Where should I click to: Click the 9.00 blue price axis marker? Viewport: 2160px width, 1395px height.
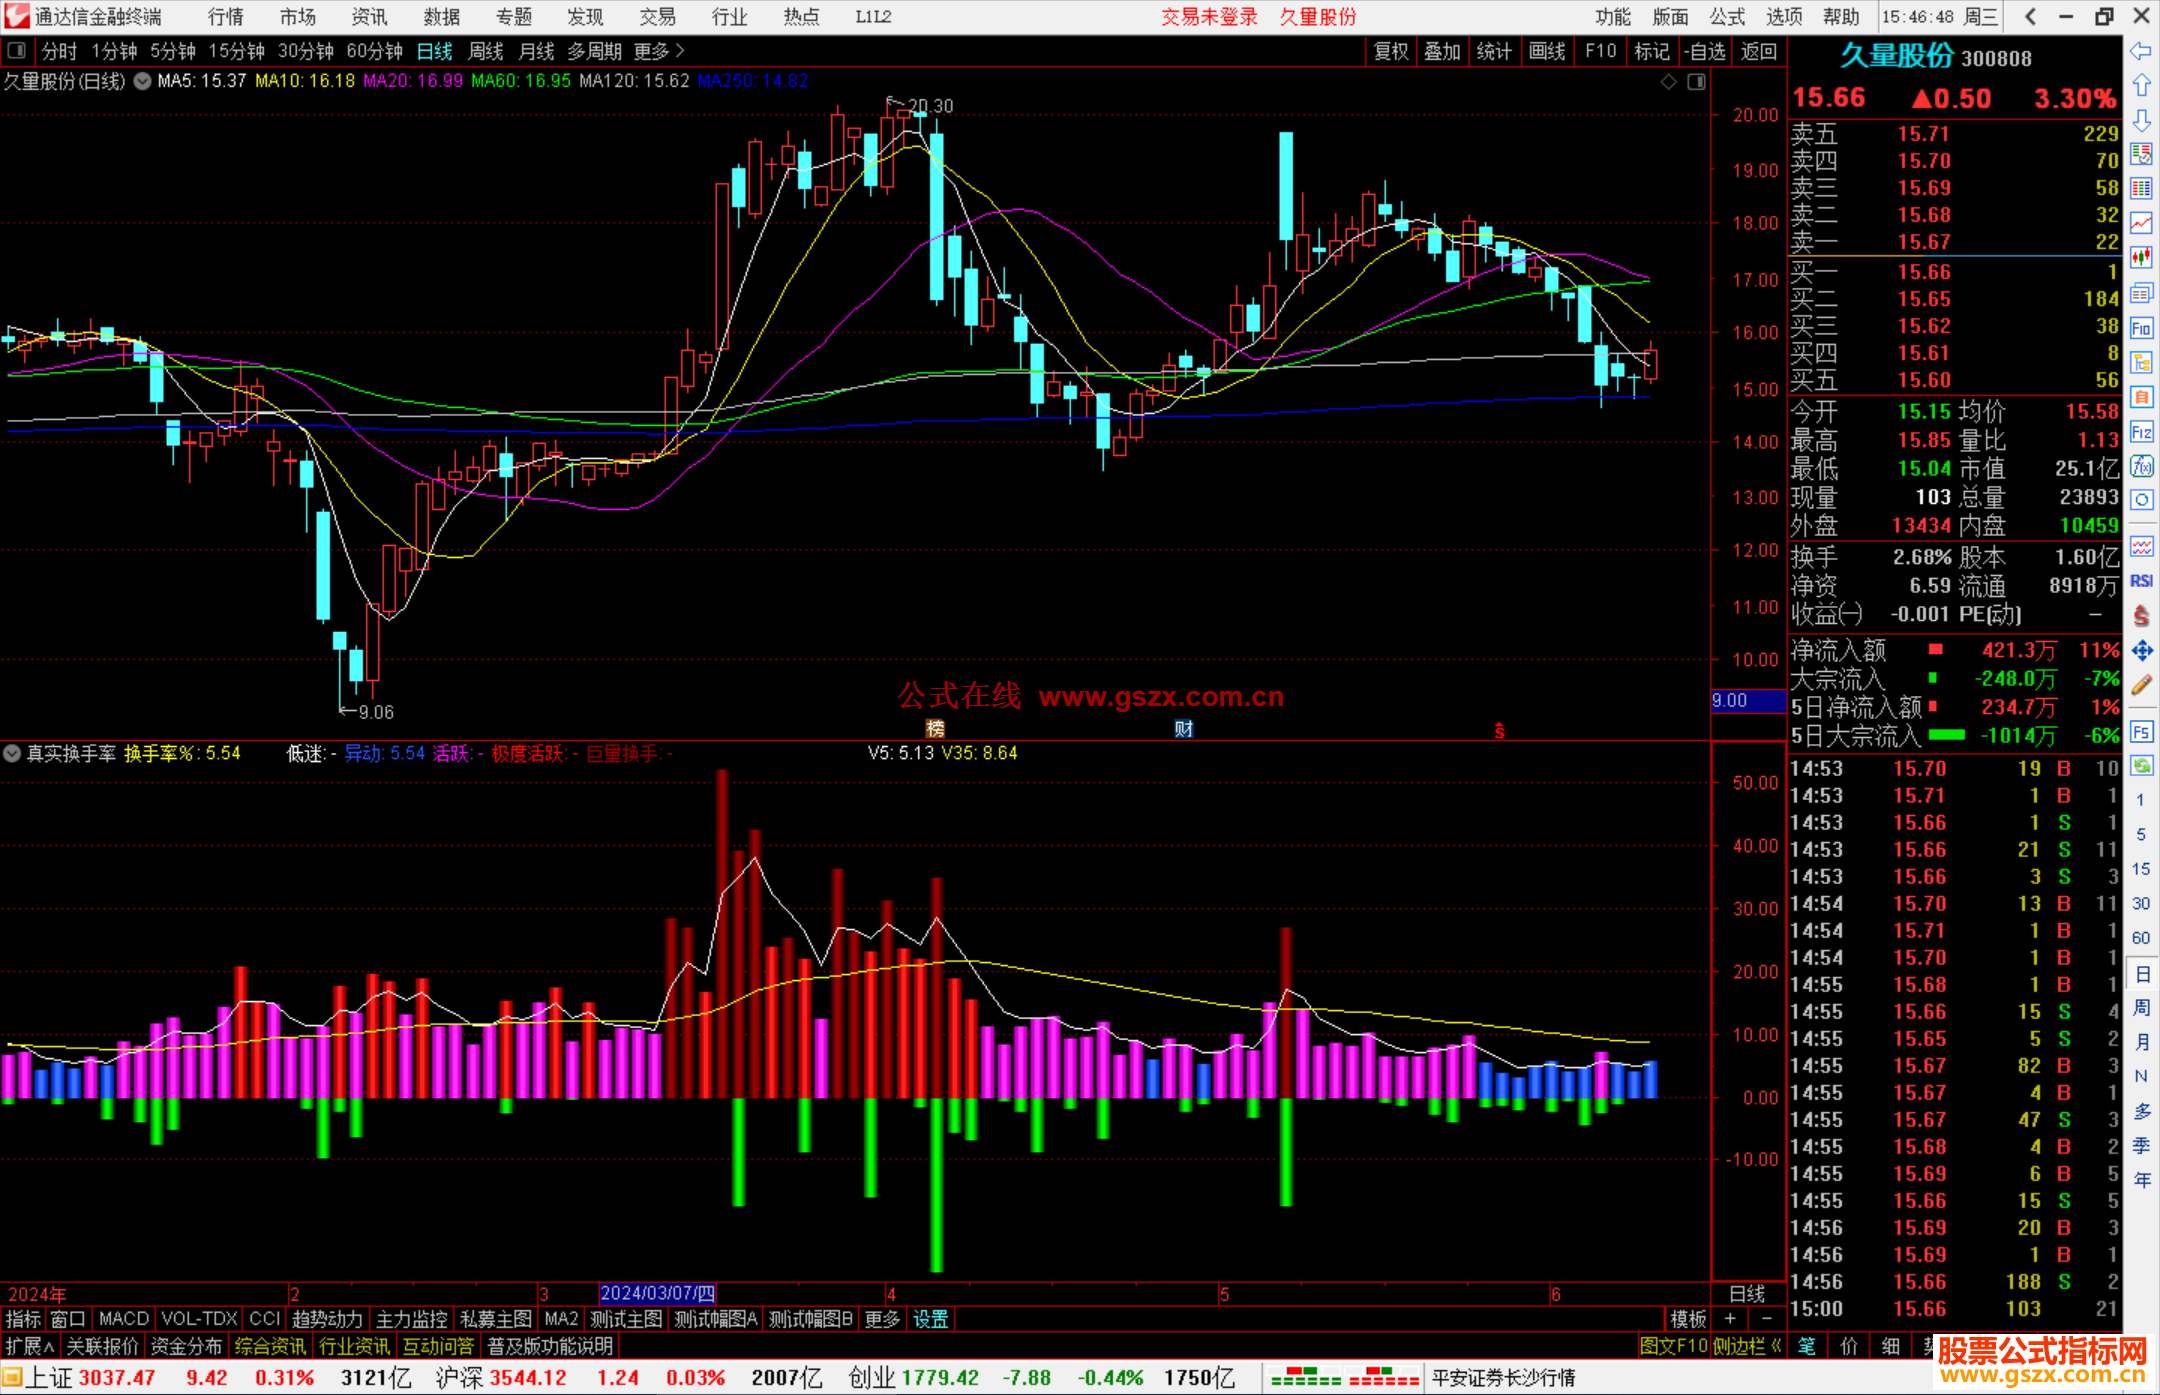coord(1747,701)
